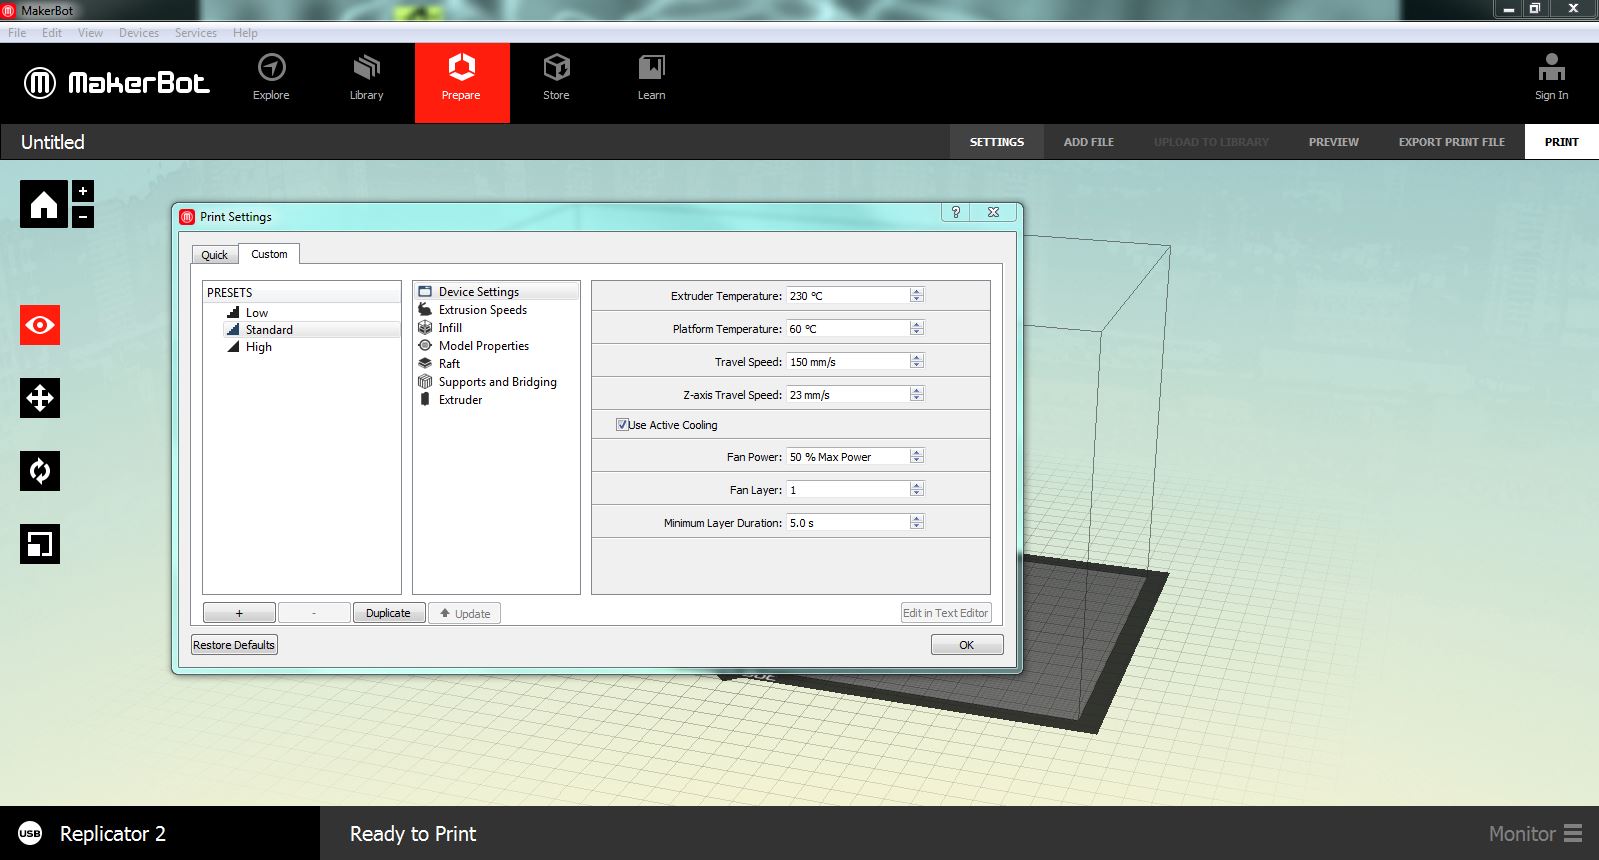Open the MakerBot Store

pos(556,78)
